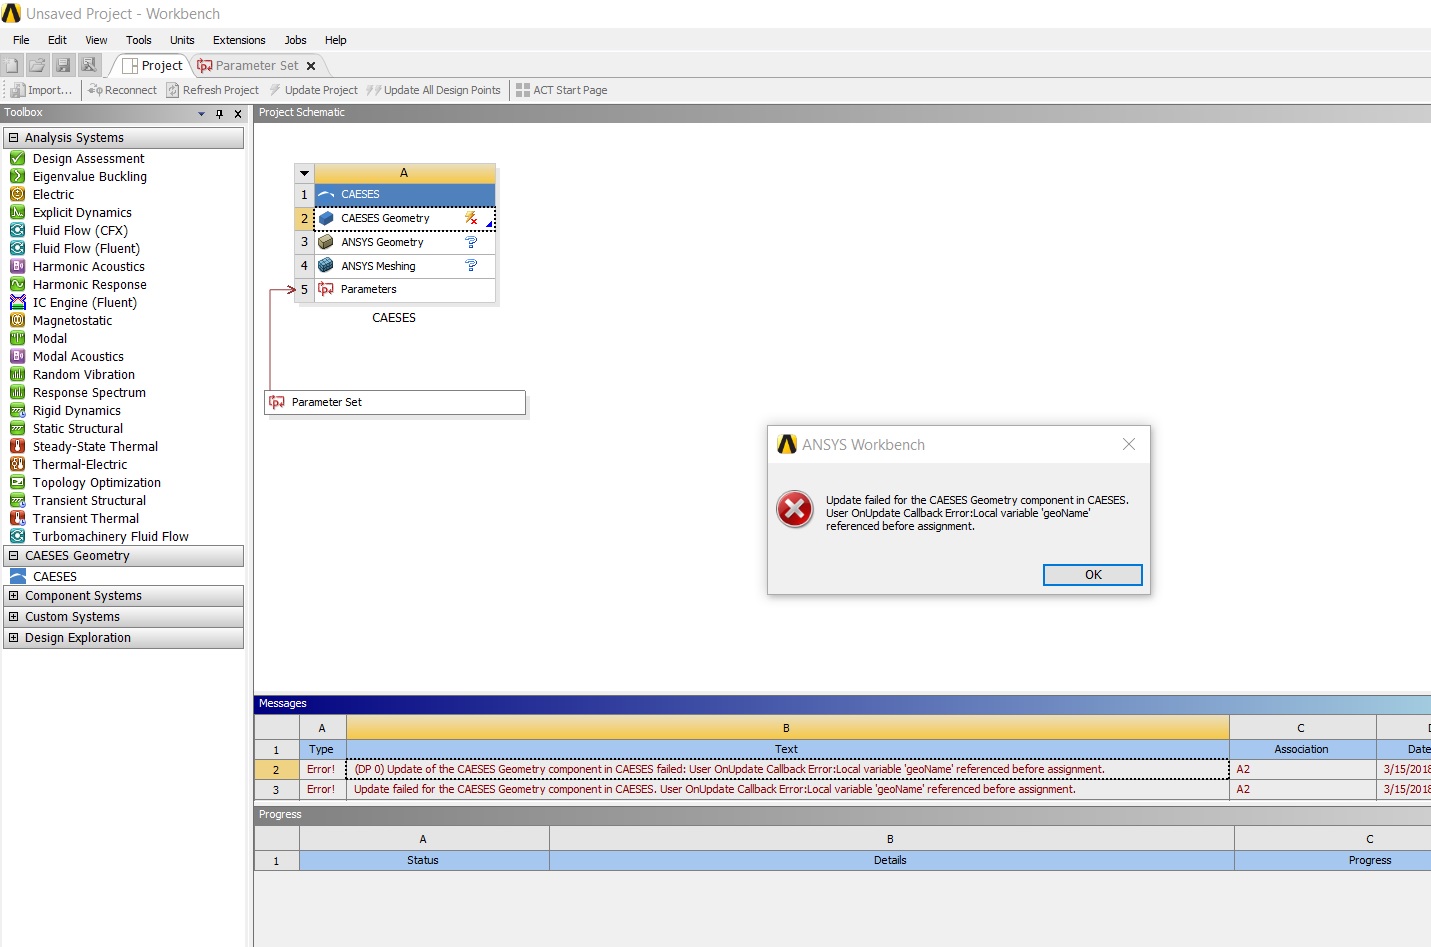Image resolution: width=1431 pixels, height=947 pixels.
Task: Collapse the CAESES Geometry toolbox group
Action: click(x=14, y=556)
